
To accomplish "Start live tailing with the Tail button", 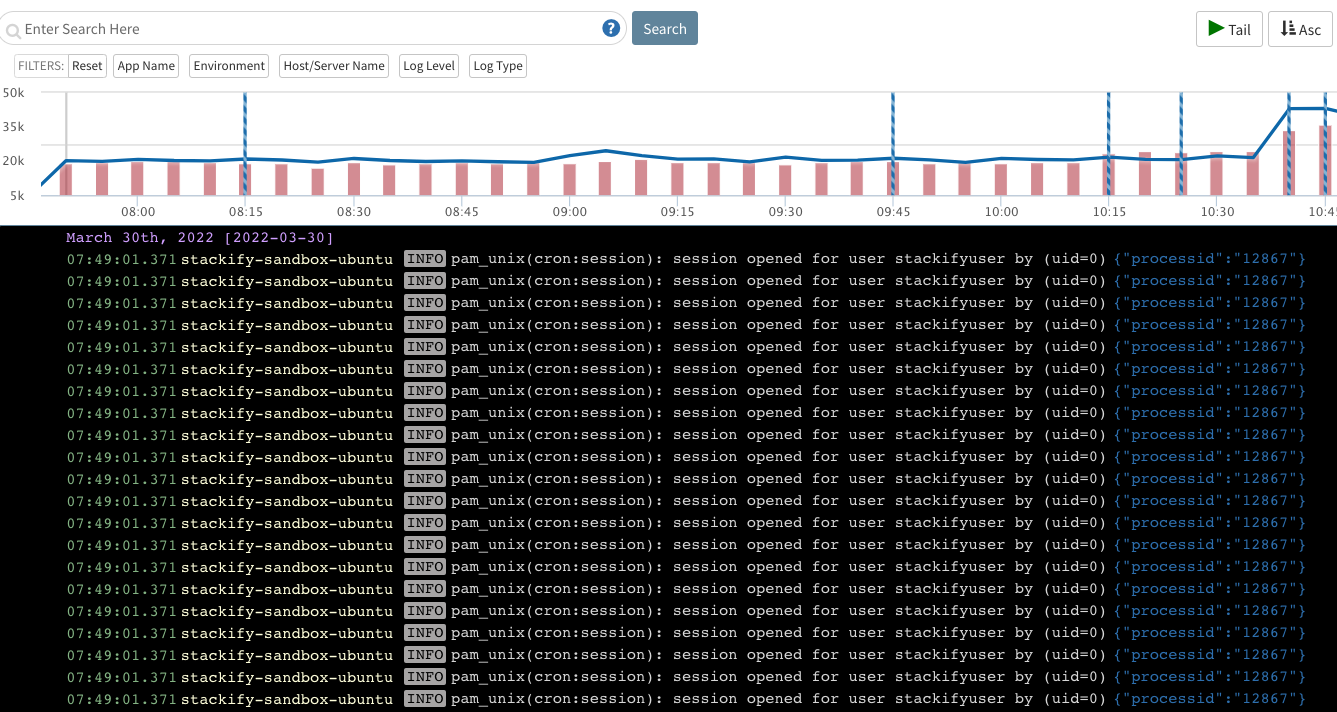I will 1229,29.
